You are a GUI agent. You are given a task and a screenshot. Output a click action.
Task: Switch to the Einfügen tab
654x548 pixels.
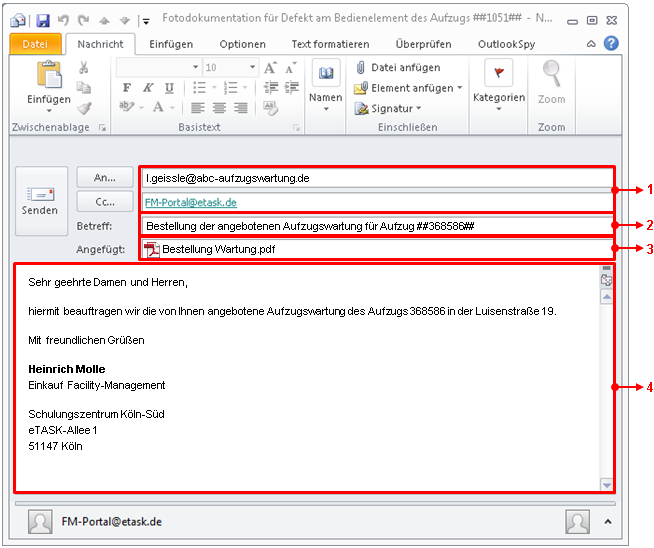[x=171, y=44]
